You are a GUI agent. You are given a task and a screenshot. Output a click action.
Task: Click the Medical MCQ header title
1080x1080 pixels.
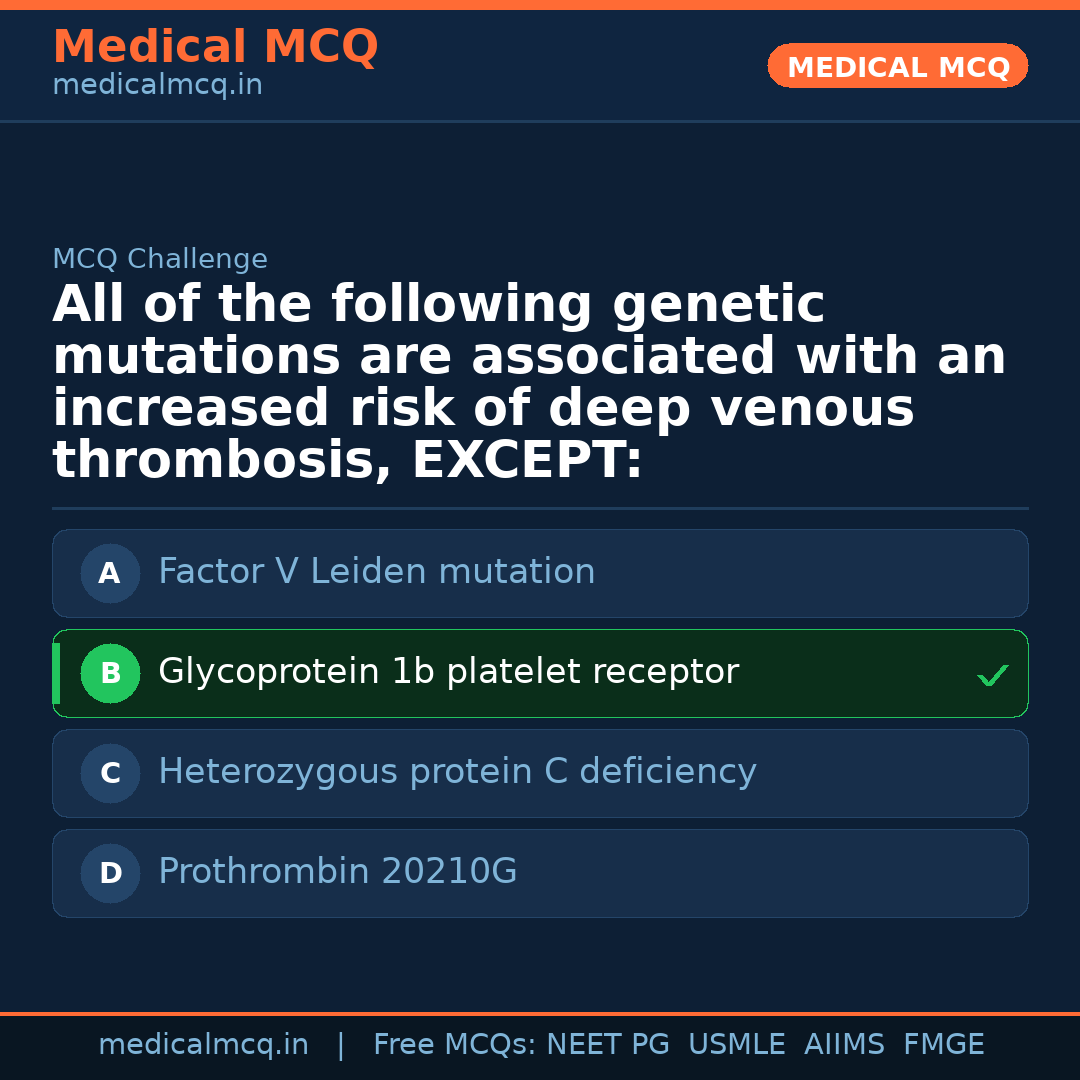click(x=215, y=47)
